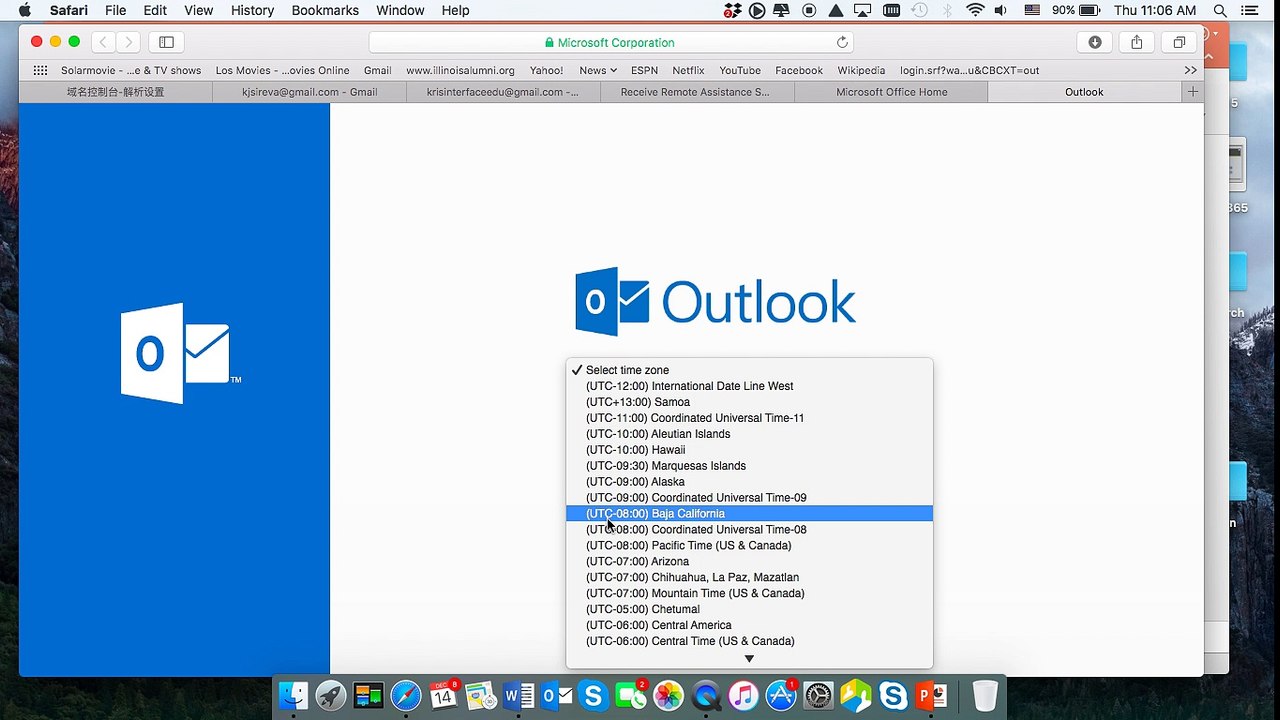
Task: Switch to the Microsoft Office Home tab
Action: click(x=891, y=92)
